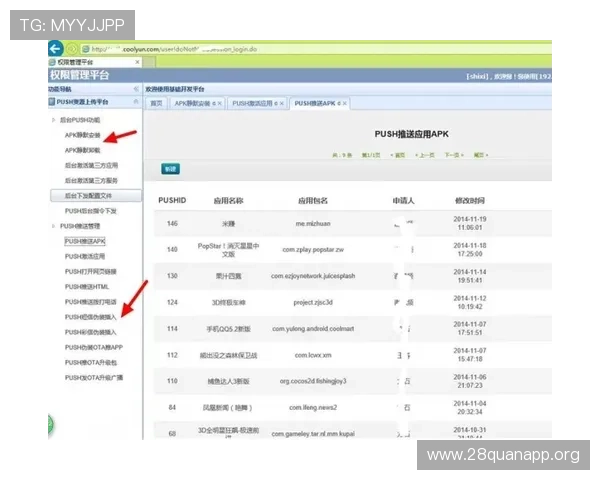
Task: Click the PUSHID column header
Action: [172, 200]
